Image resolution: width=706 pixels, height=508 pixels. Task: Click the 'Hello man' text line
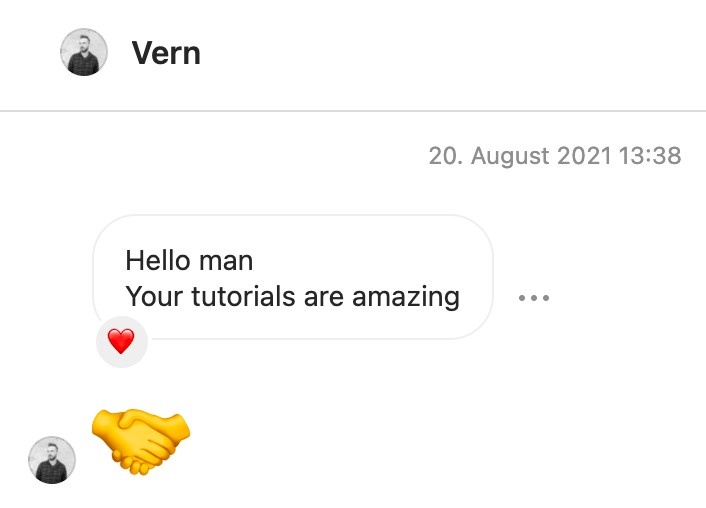click(x=189, y=260)
